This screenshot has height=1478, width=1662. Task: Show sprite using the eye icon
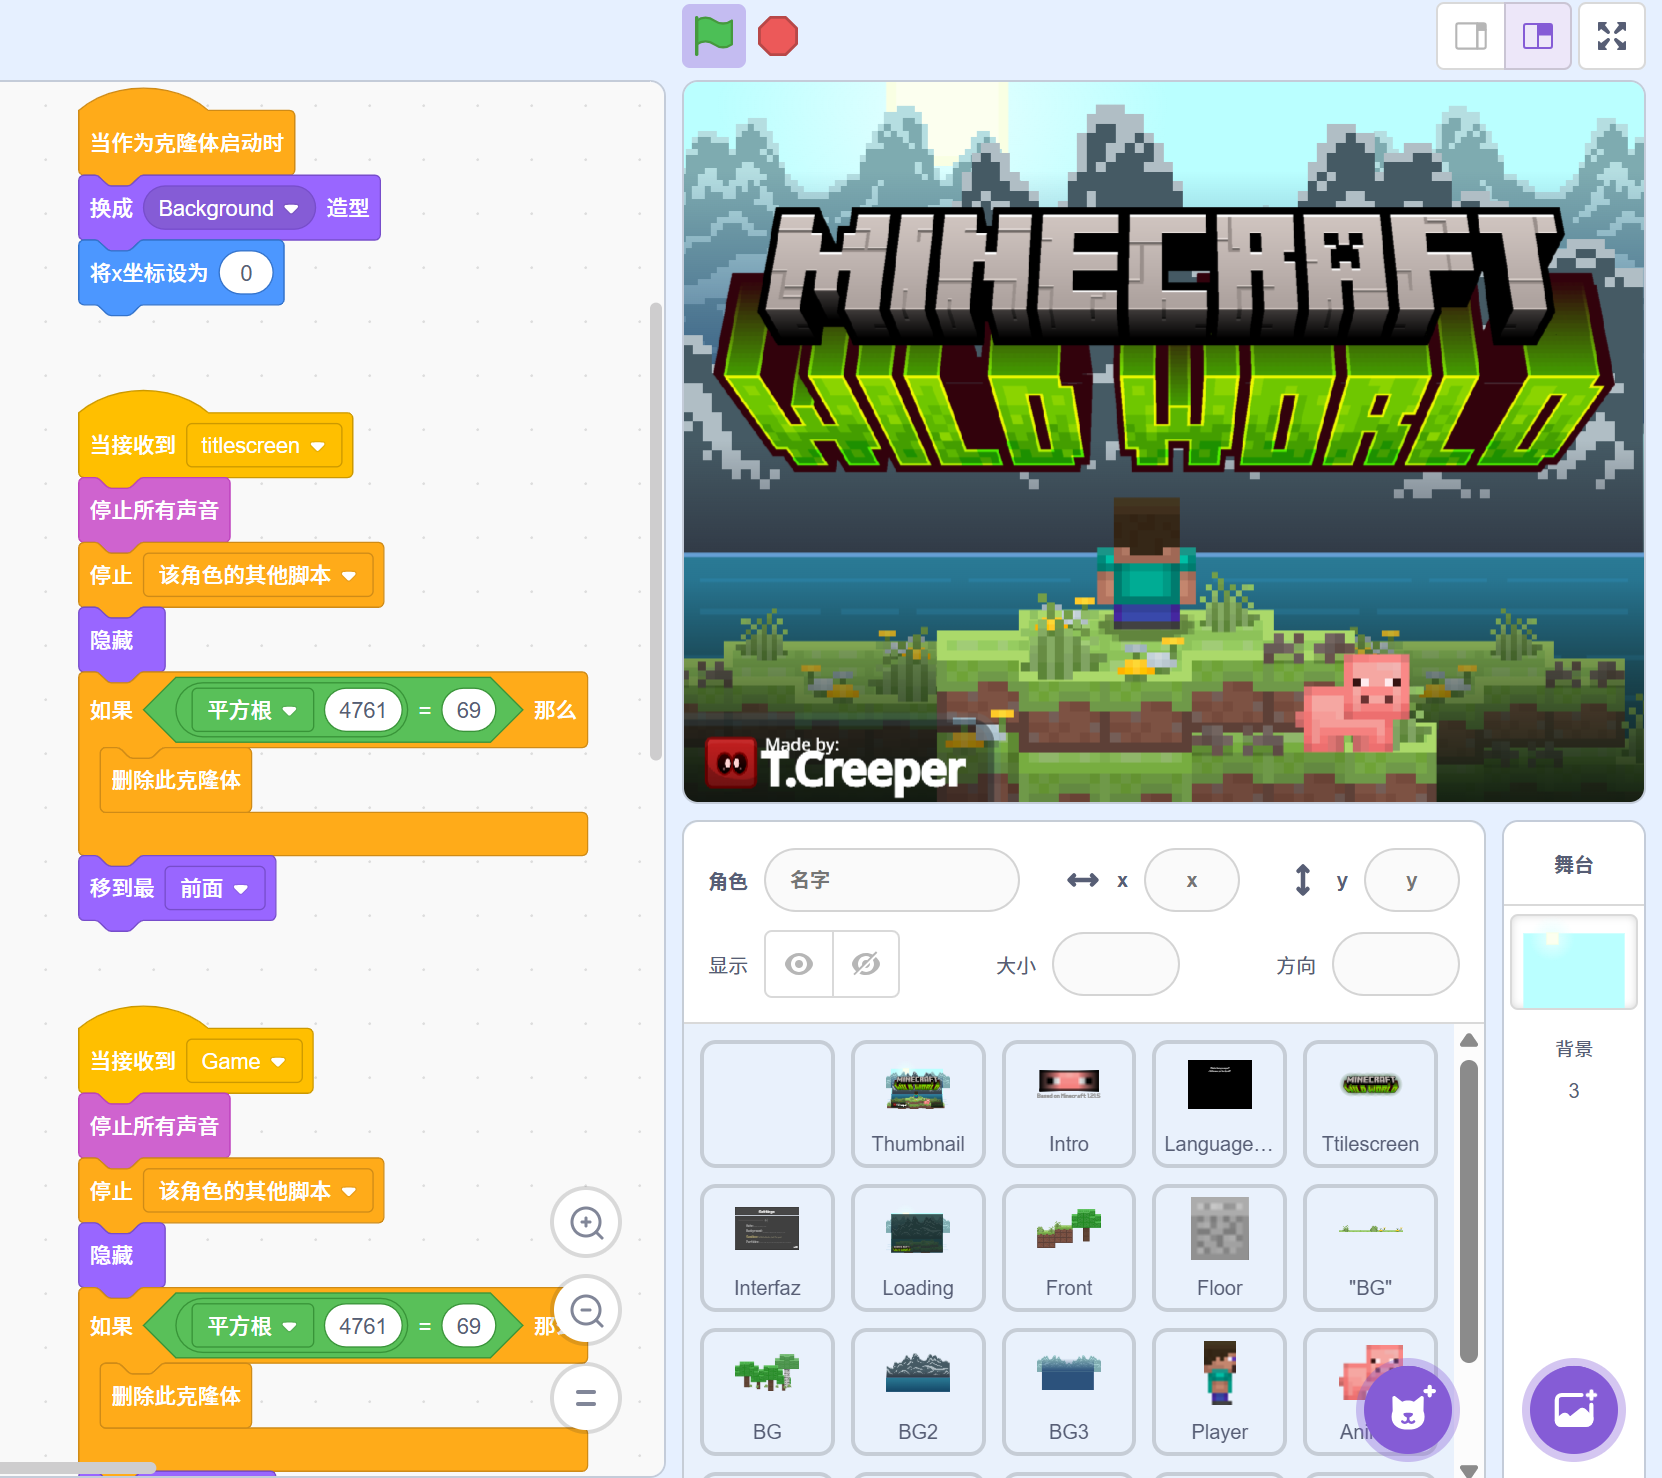tap(799, 964)
